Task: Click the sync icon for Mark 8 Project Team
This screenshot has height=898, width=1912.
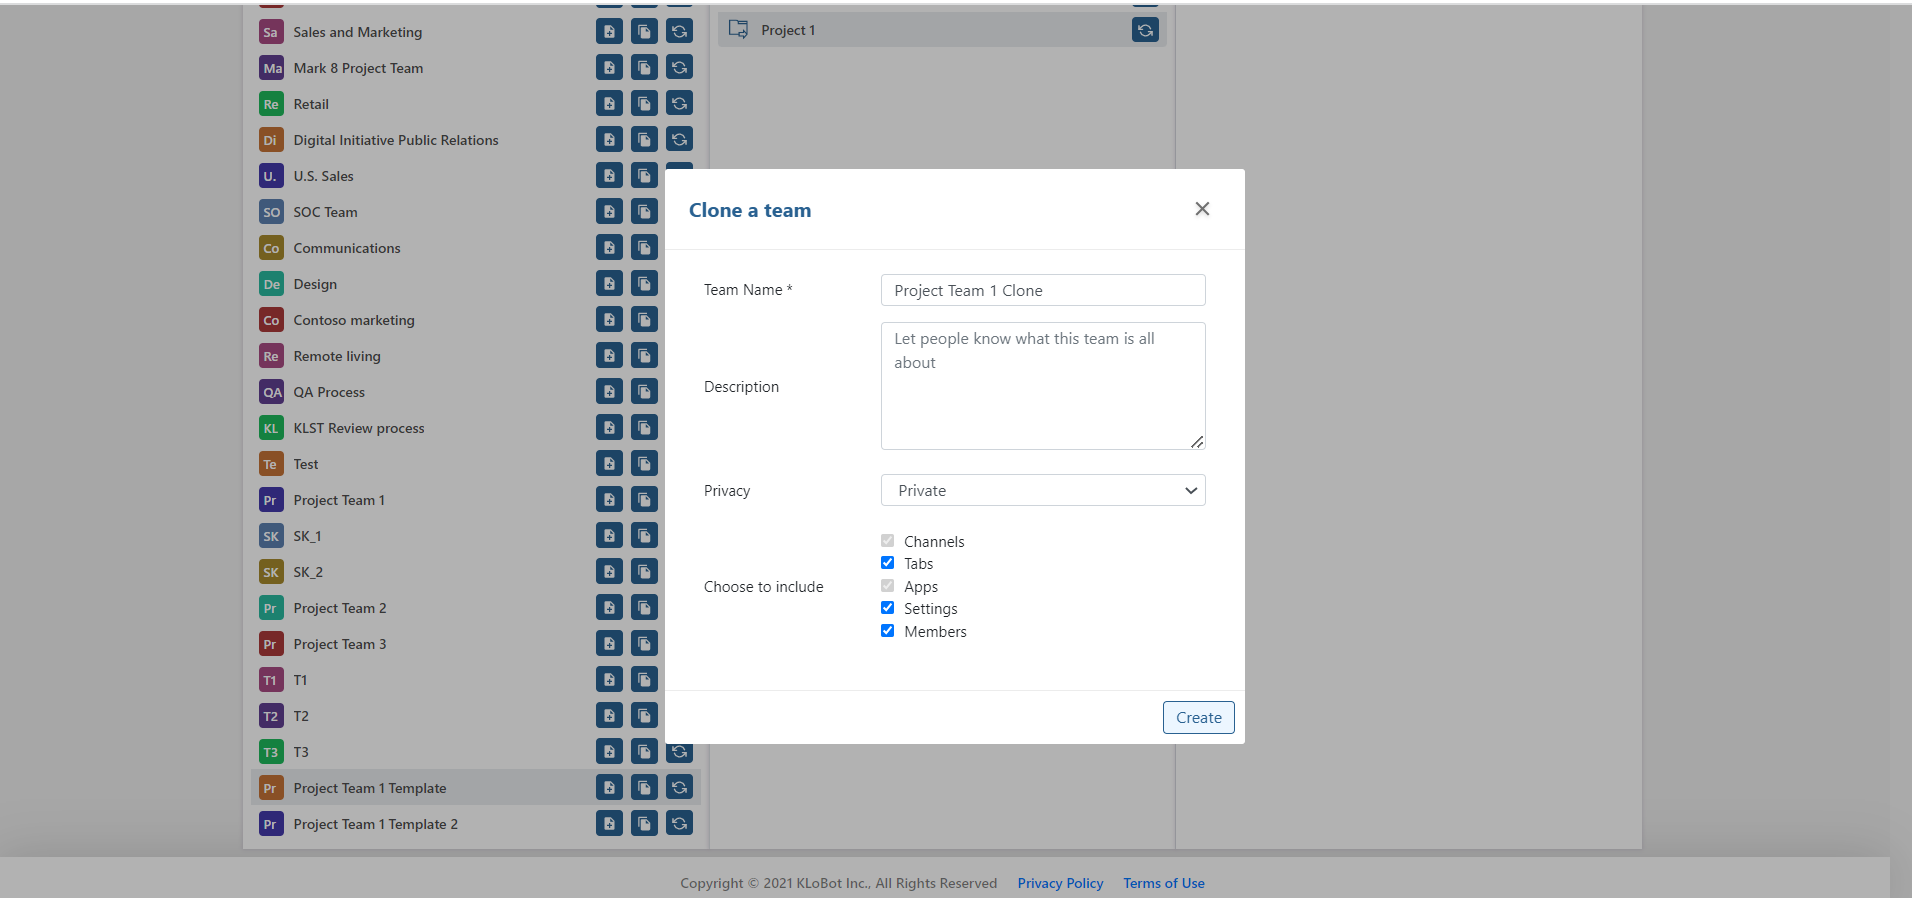Action: (679, 68)
